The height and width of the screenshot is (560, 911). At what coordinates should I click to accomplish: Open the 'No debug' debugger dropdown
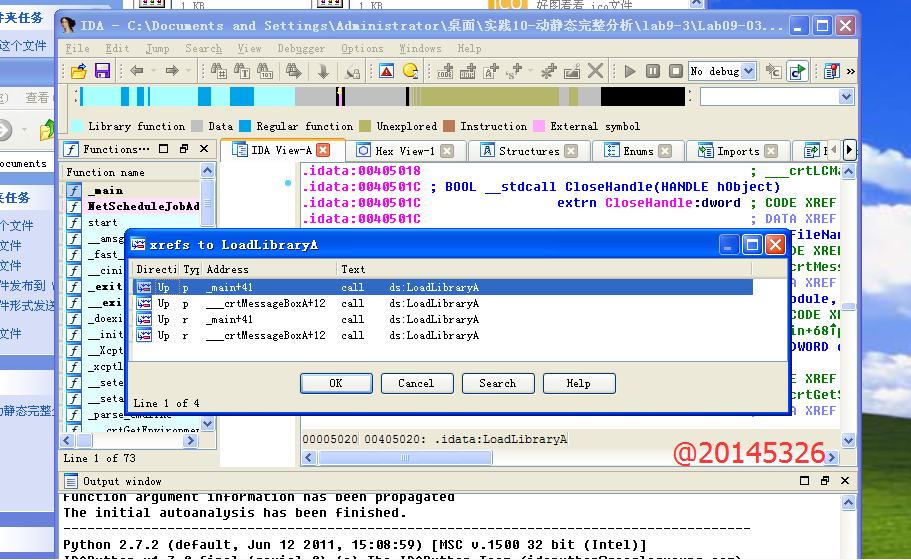pos(748,71)
